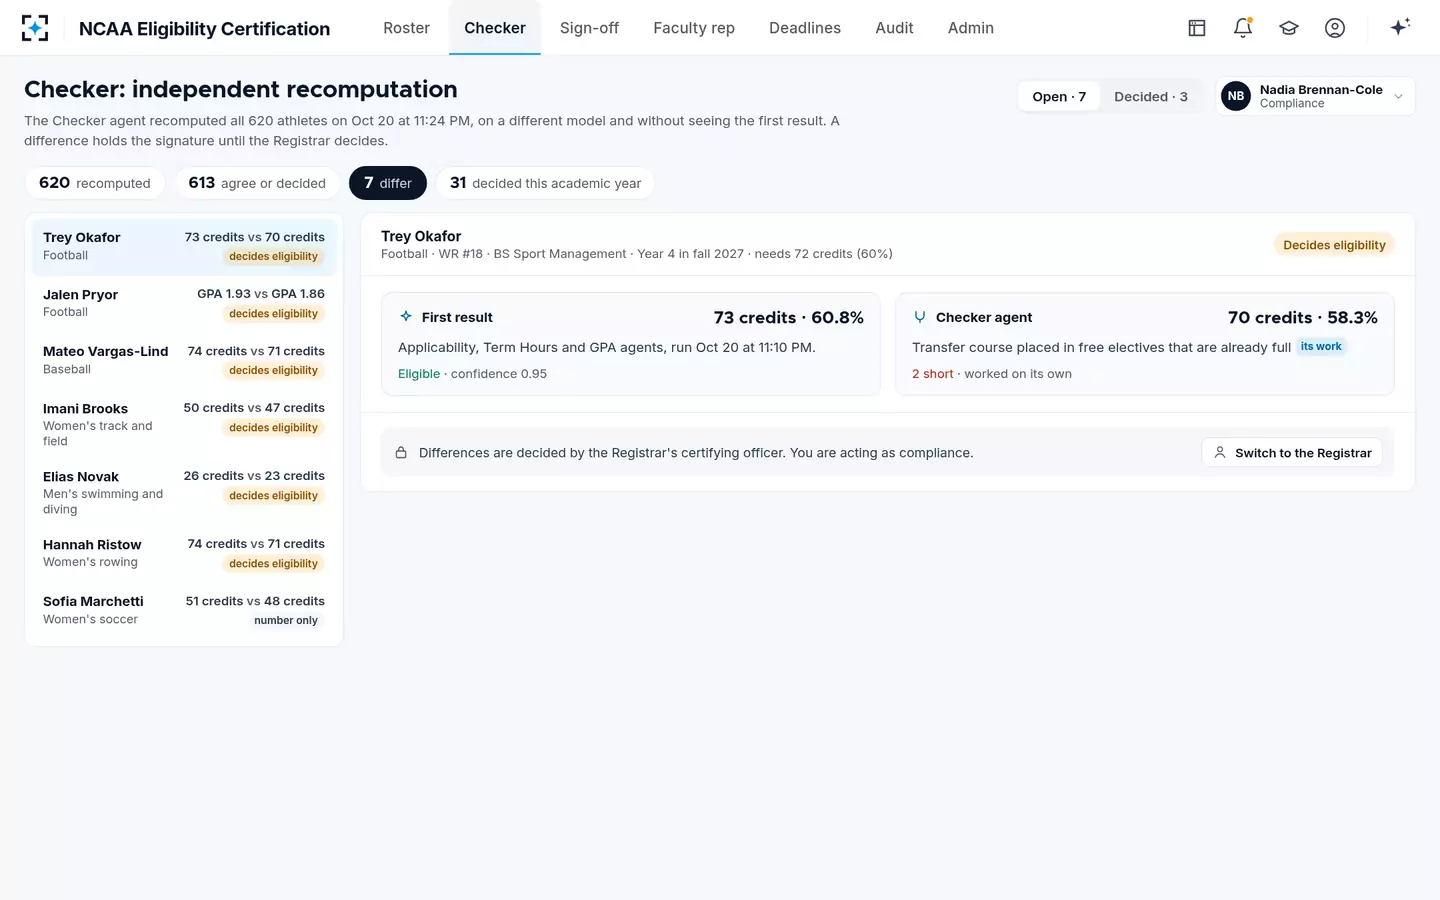Viewport: 1440px width, 900px height.
Task: Click the lock icon in the Registrar notice
Action: (x=401, y=453)
